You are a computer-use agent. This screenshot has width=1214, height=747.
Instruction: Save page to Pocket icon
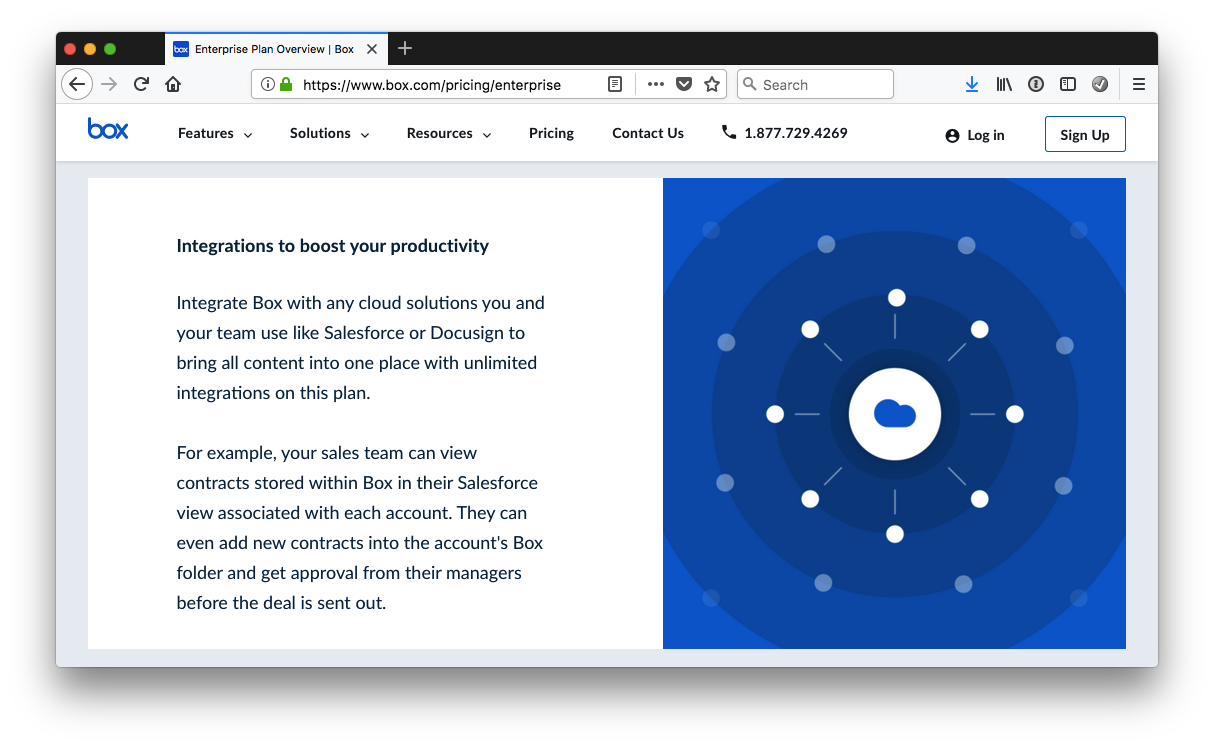pyautogui.click(x=684, y=85)
